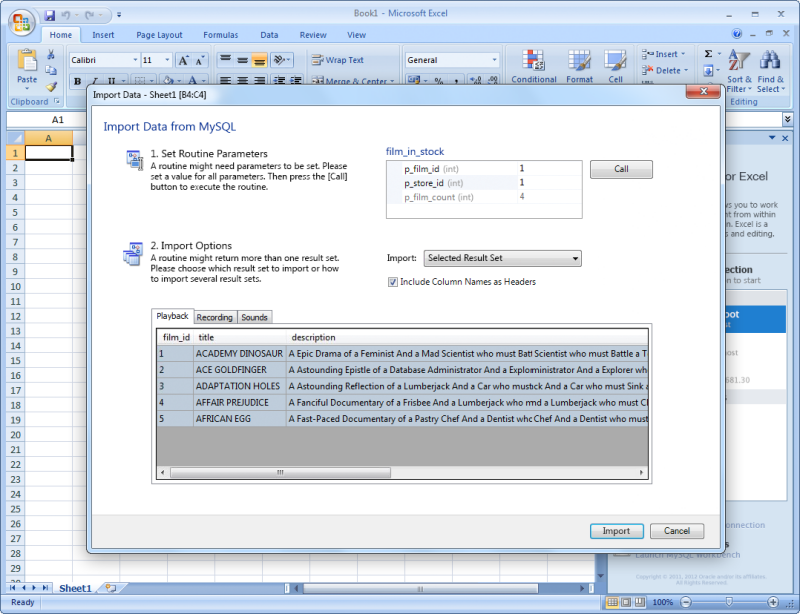Expand the formula bar chevron
This screenshot has width=800, height=614.
point(787,119)
